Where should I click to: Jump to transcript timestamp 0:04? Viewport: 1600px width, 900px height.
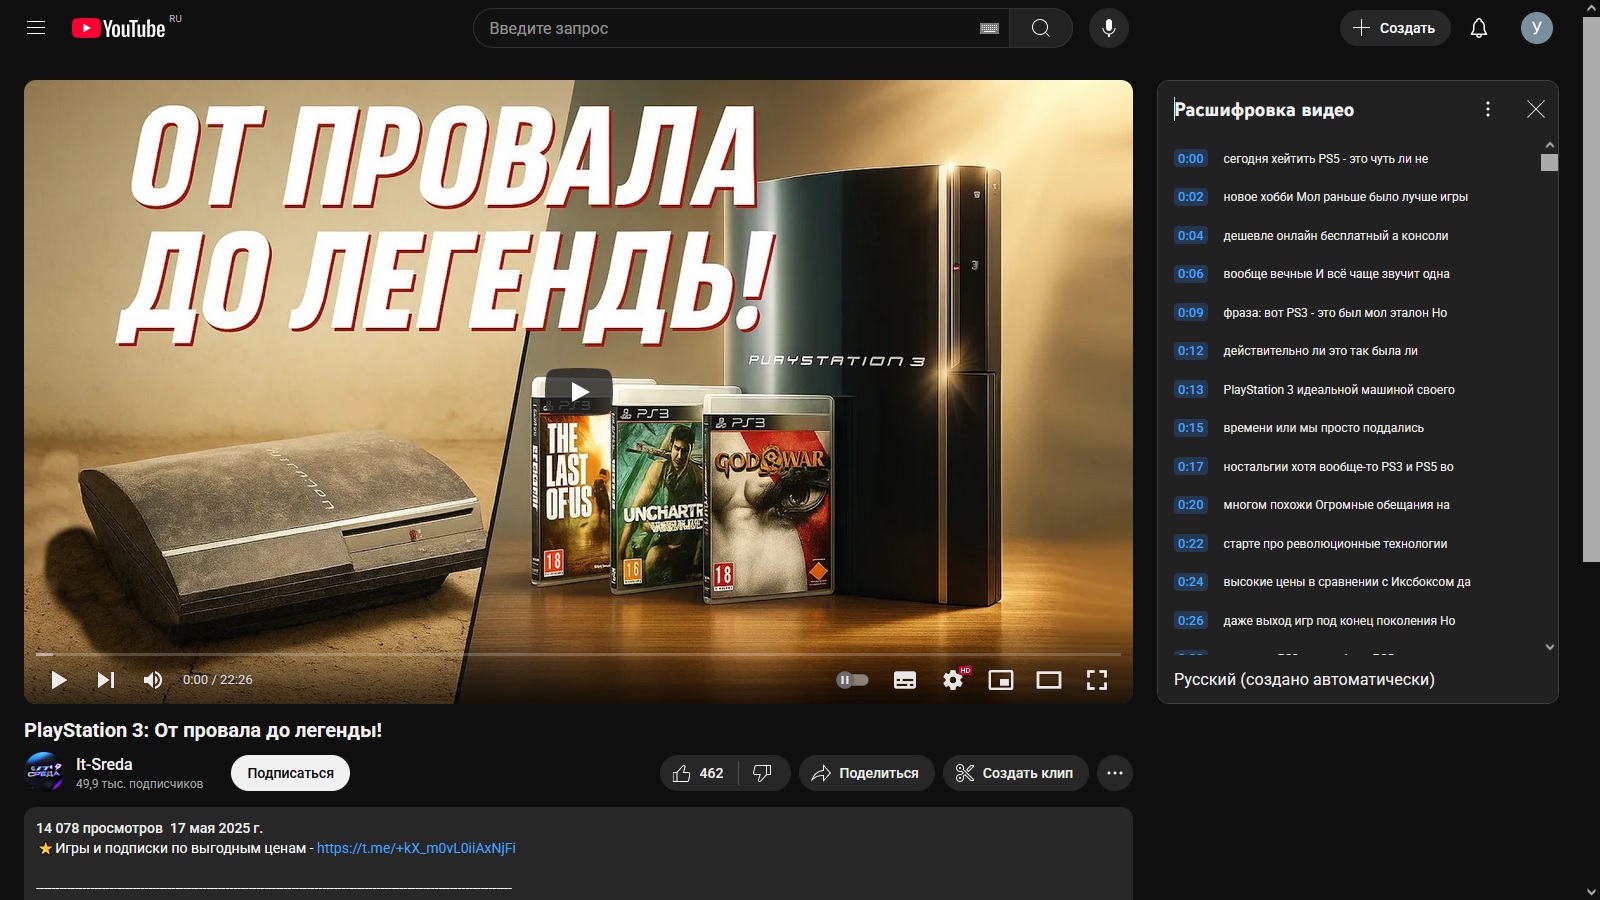[x=1190, y=236]
